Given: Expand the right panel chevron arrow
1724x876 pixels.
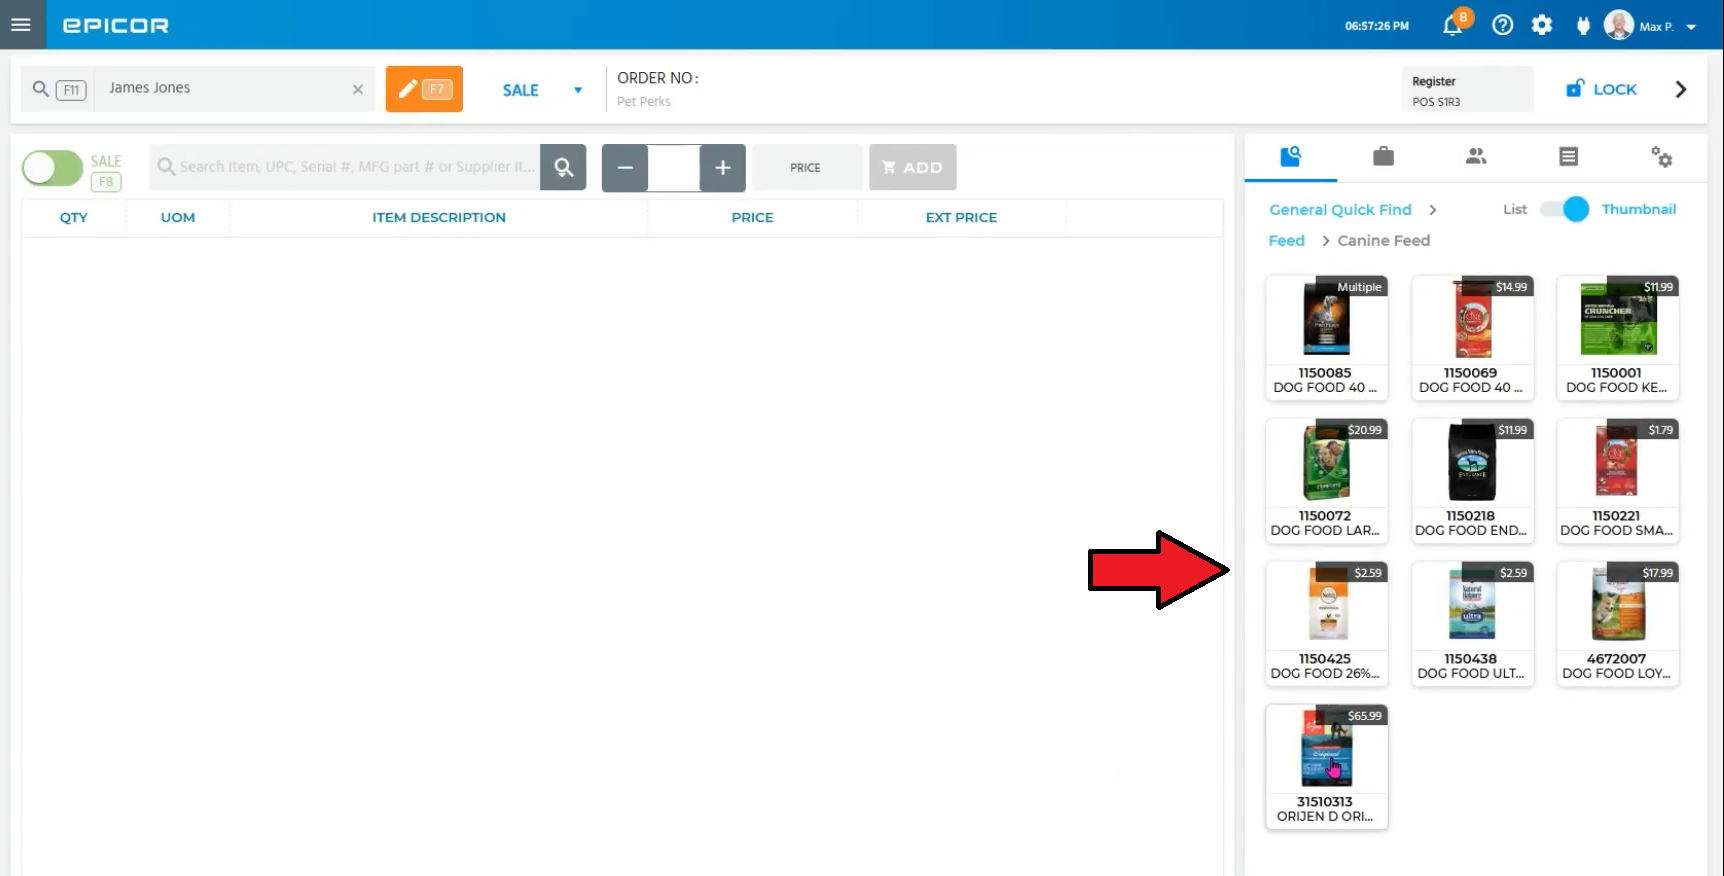Looking at the screenshot, I should pos(1681,89).
